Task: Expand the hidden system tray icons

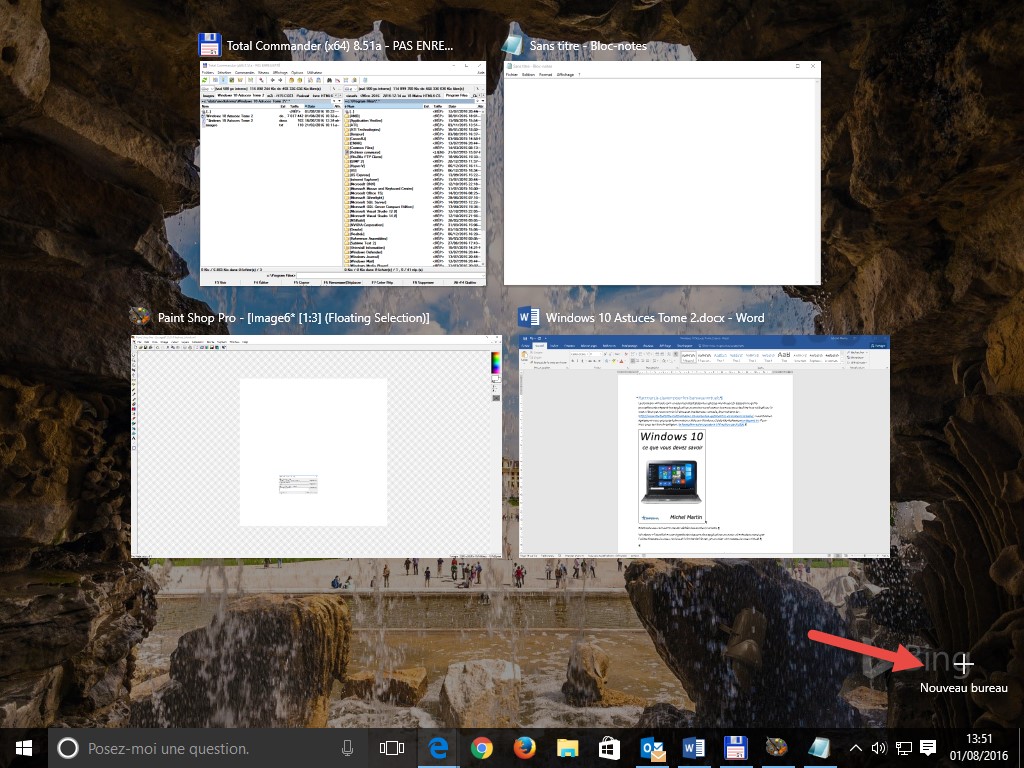Action: pyautogui.click(x=856, y=747)
